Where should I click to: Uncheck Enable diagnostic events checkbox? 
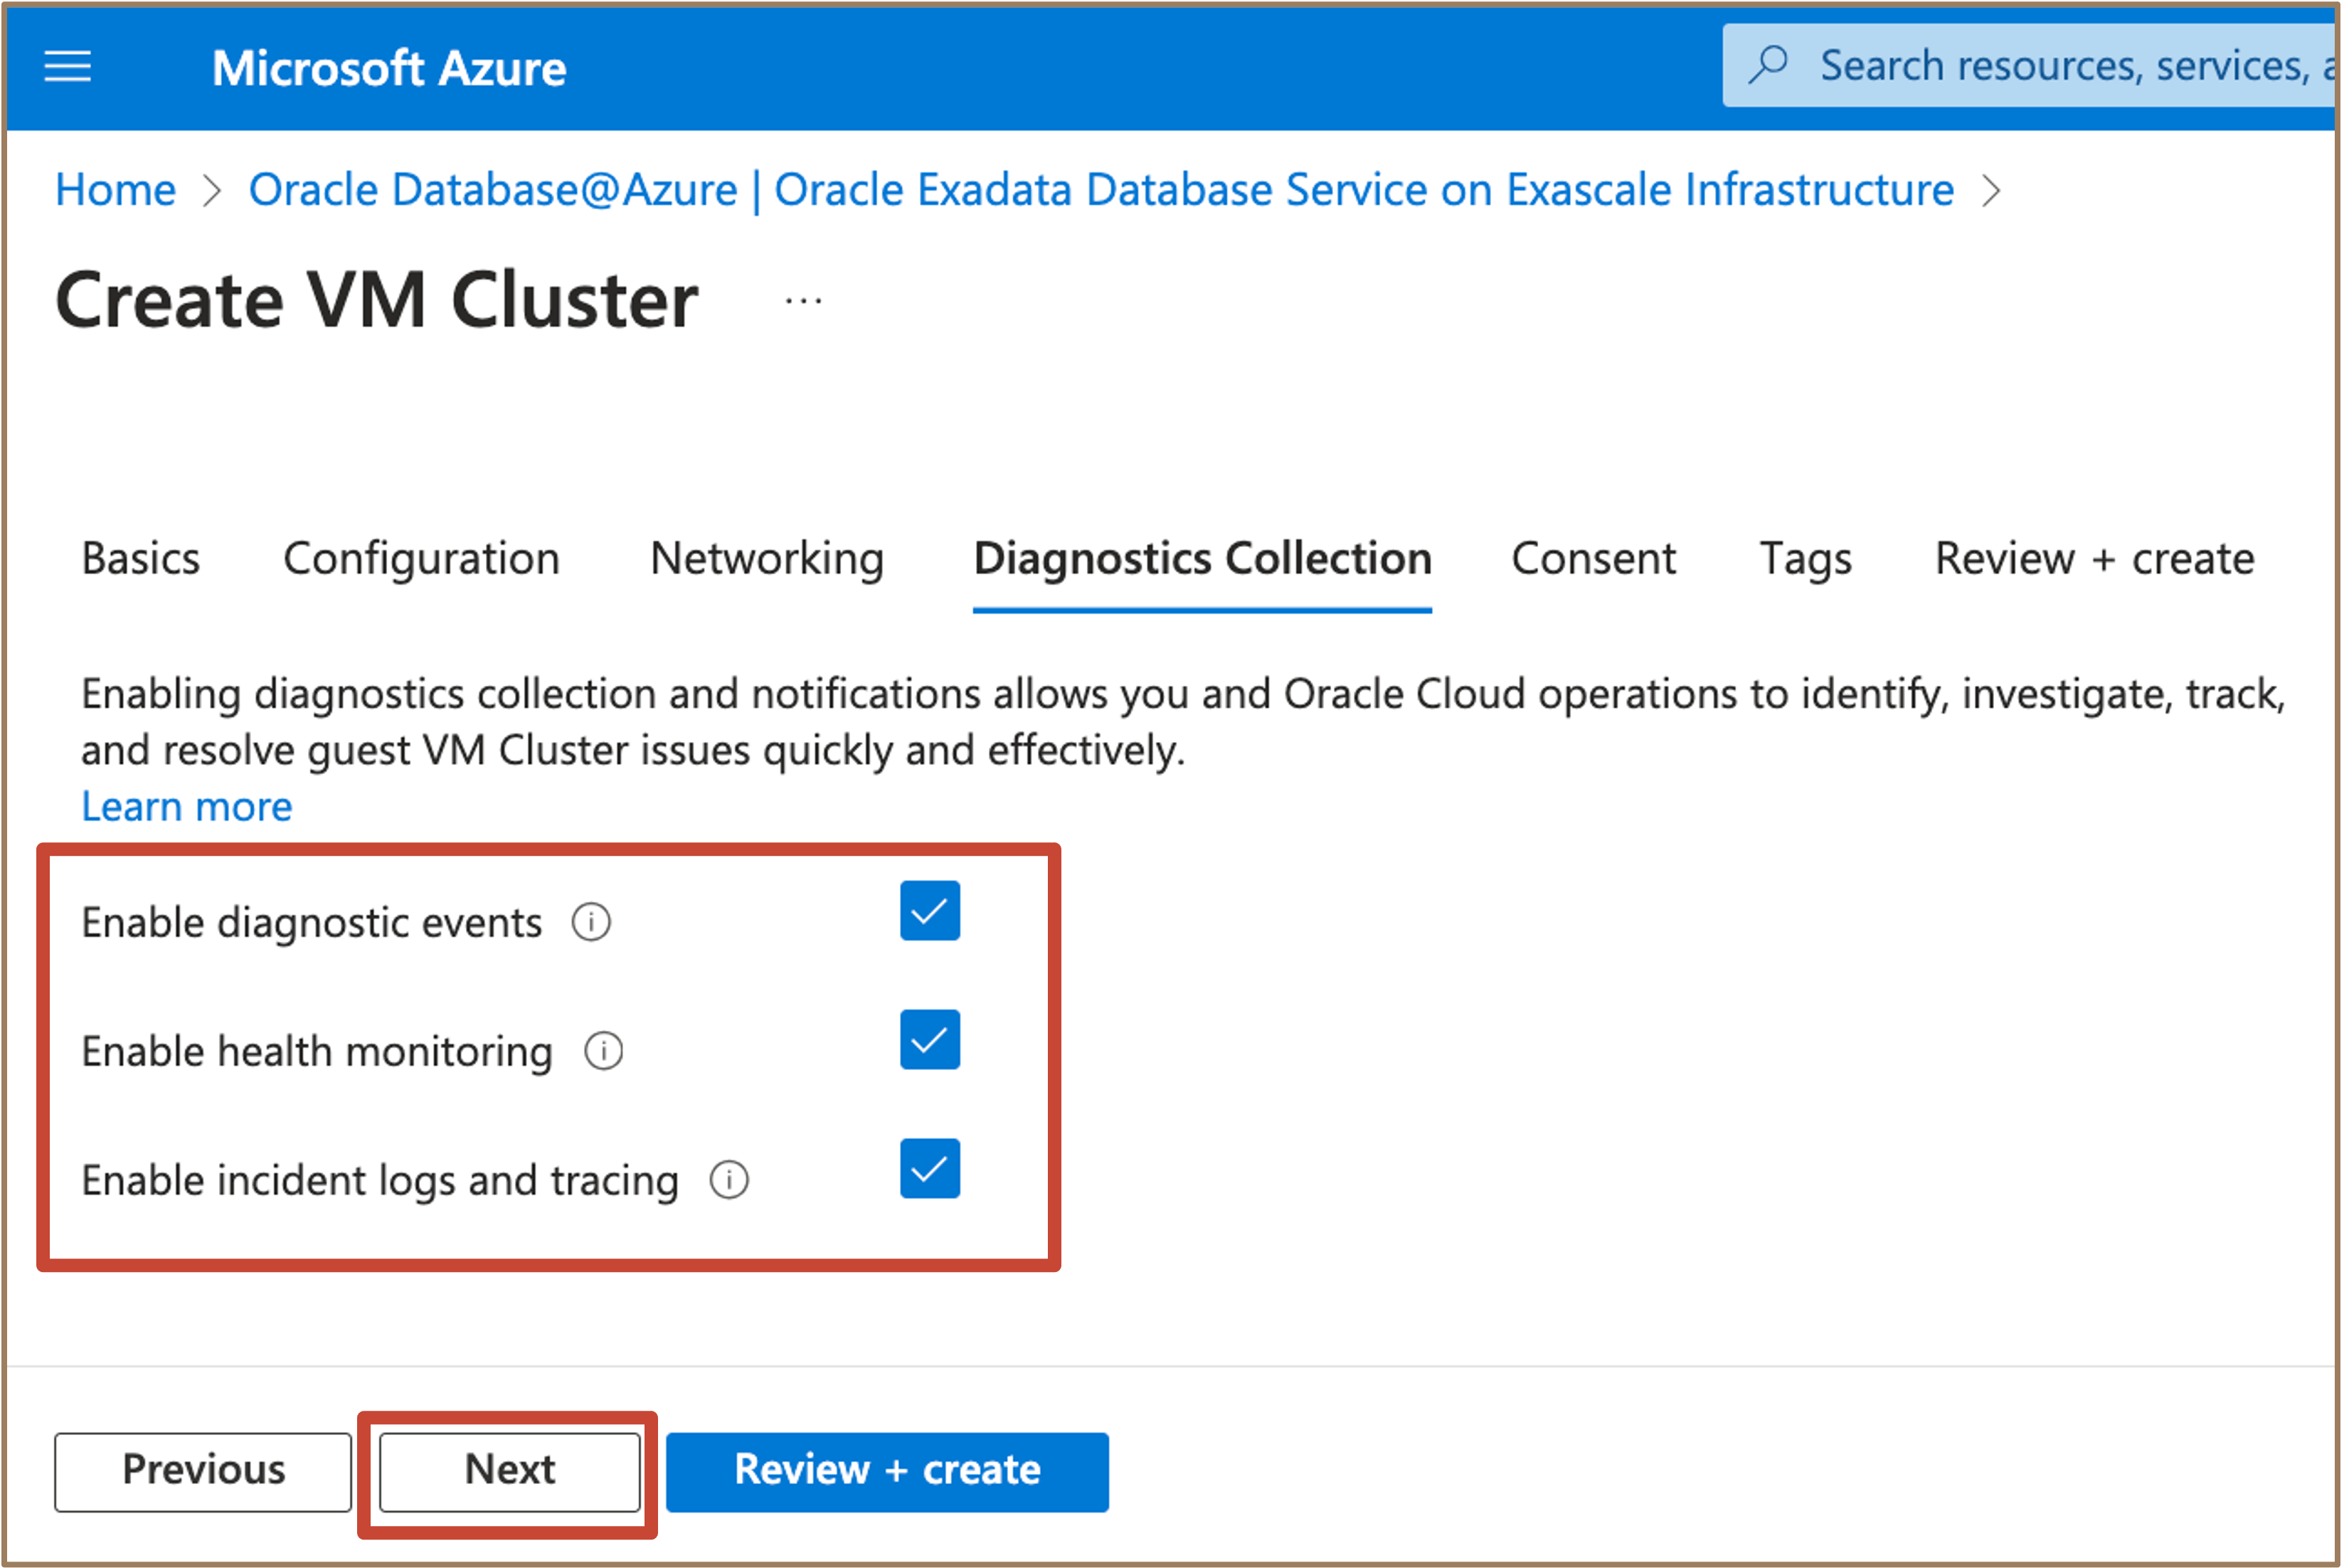point(930,911)
